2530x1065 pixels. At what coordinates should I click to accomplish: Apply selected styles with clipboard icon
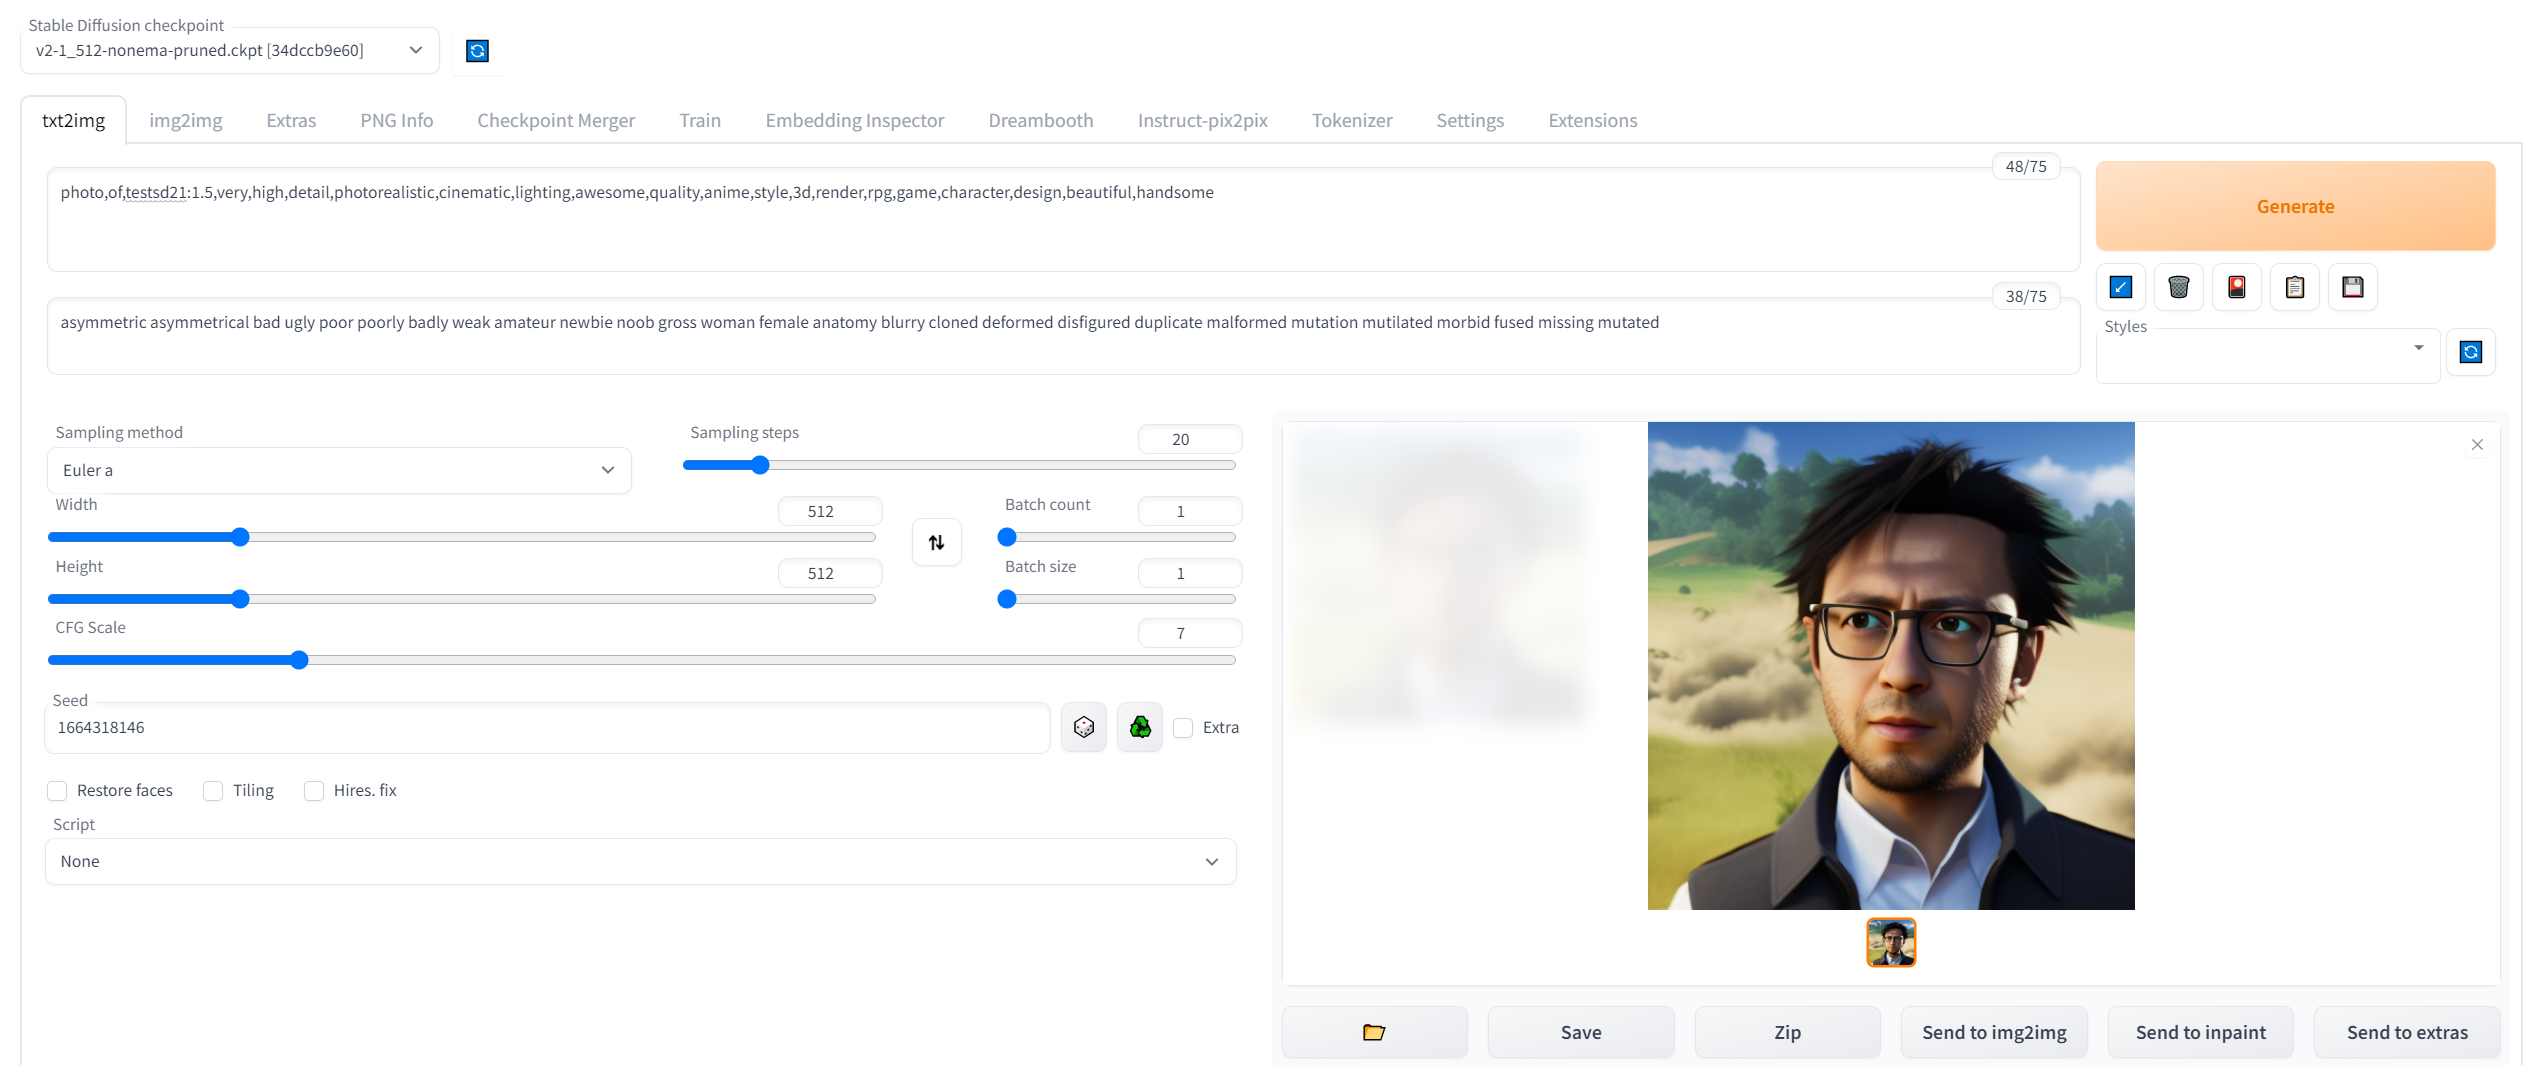pyautogui.click(x=2294, y=287)
